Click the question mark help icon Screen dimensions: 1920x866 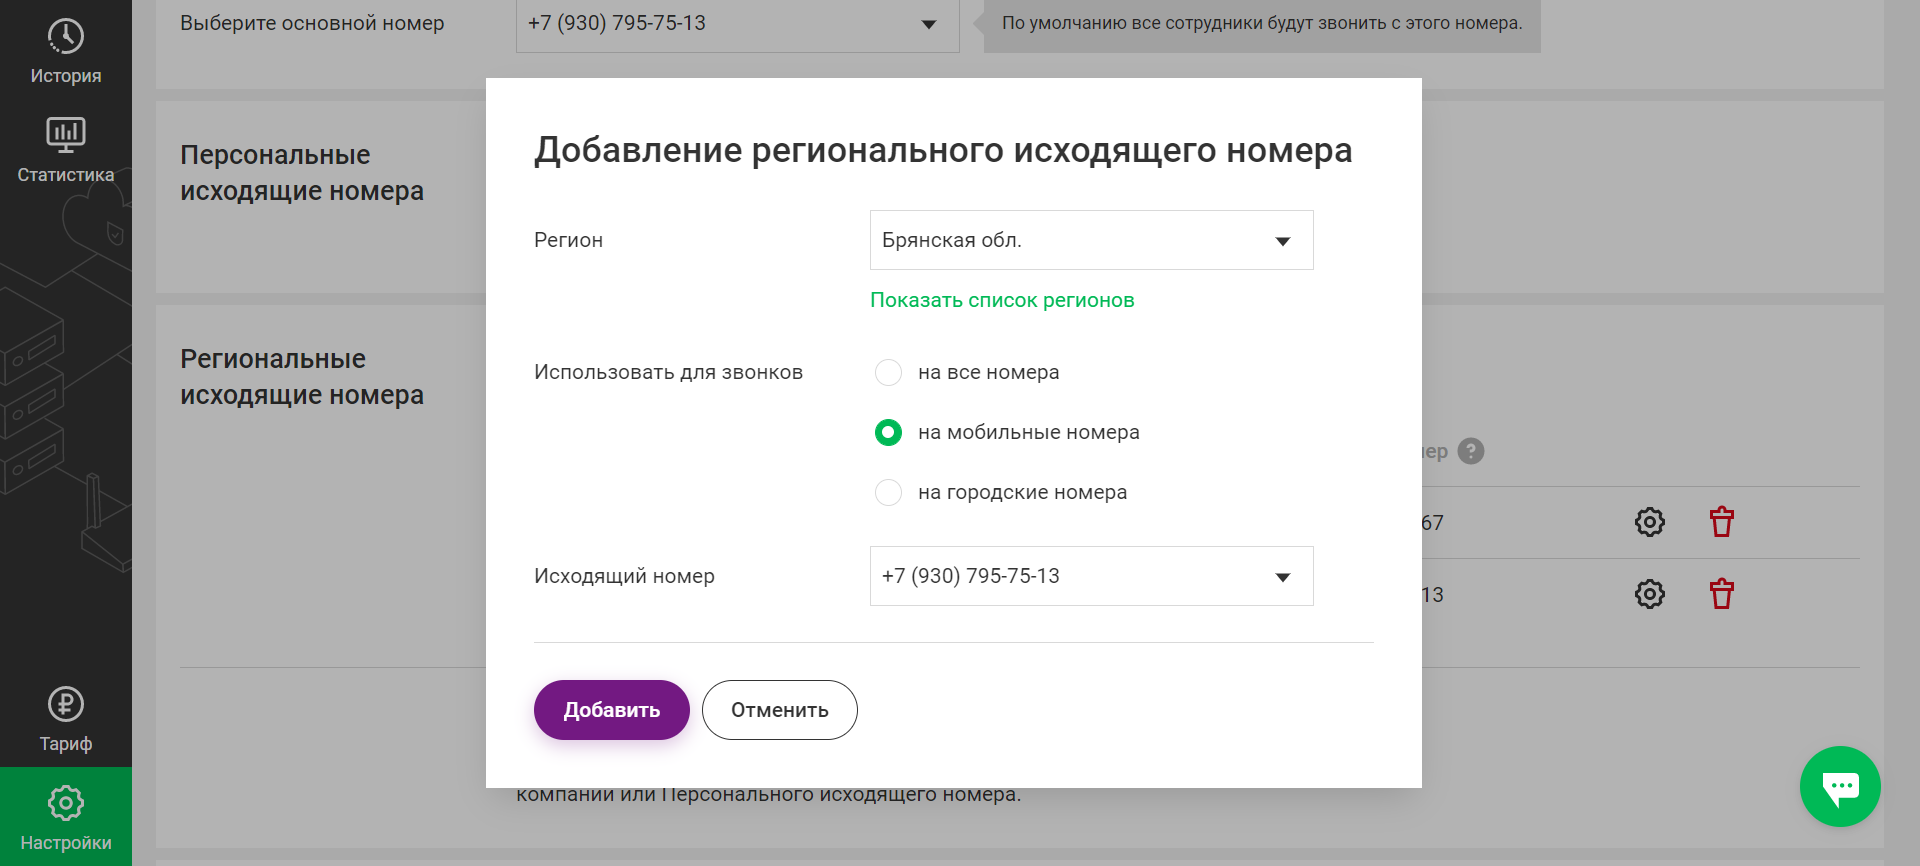(1471, 451)
